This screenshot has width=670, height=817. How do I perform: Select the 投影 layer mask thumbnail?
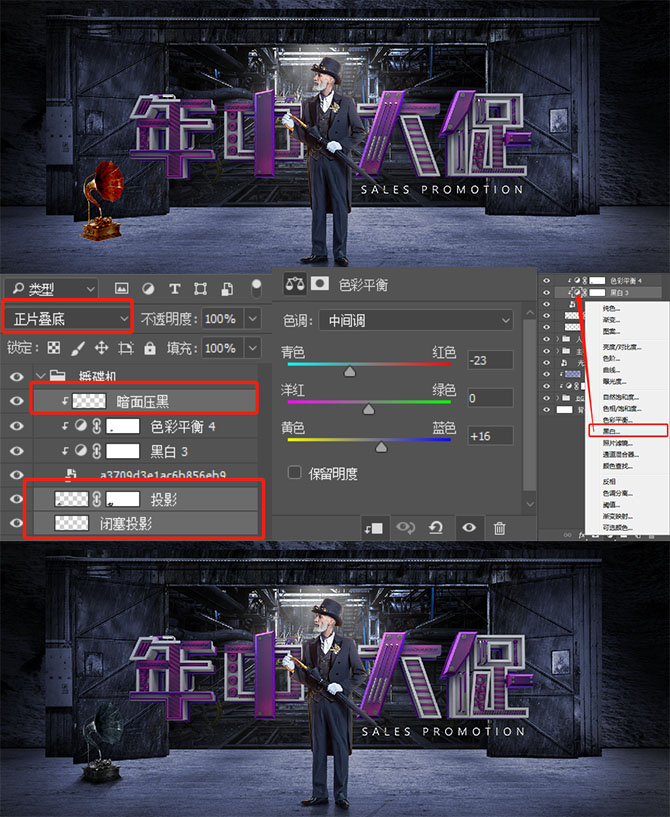click(x=122, y=499)
